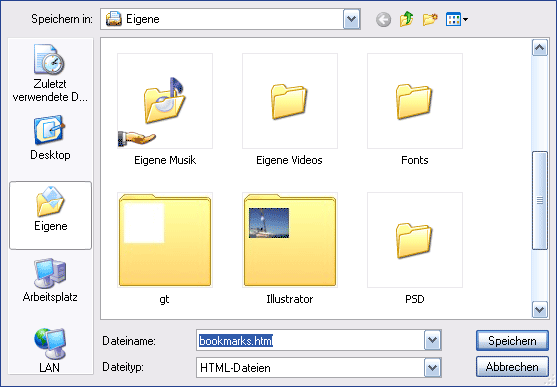Image resolution: width=557 pixels, height=387 pixels.
Task: Click the scrollbar up arrow
Action: [540, 48]
